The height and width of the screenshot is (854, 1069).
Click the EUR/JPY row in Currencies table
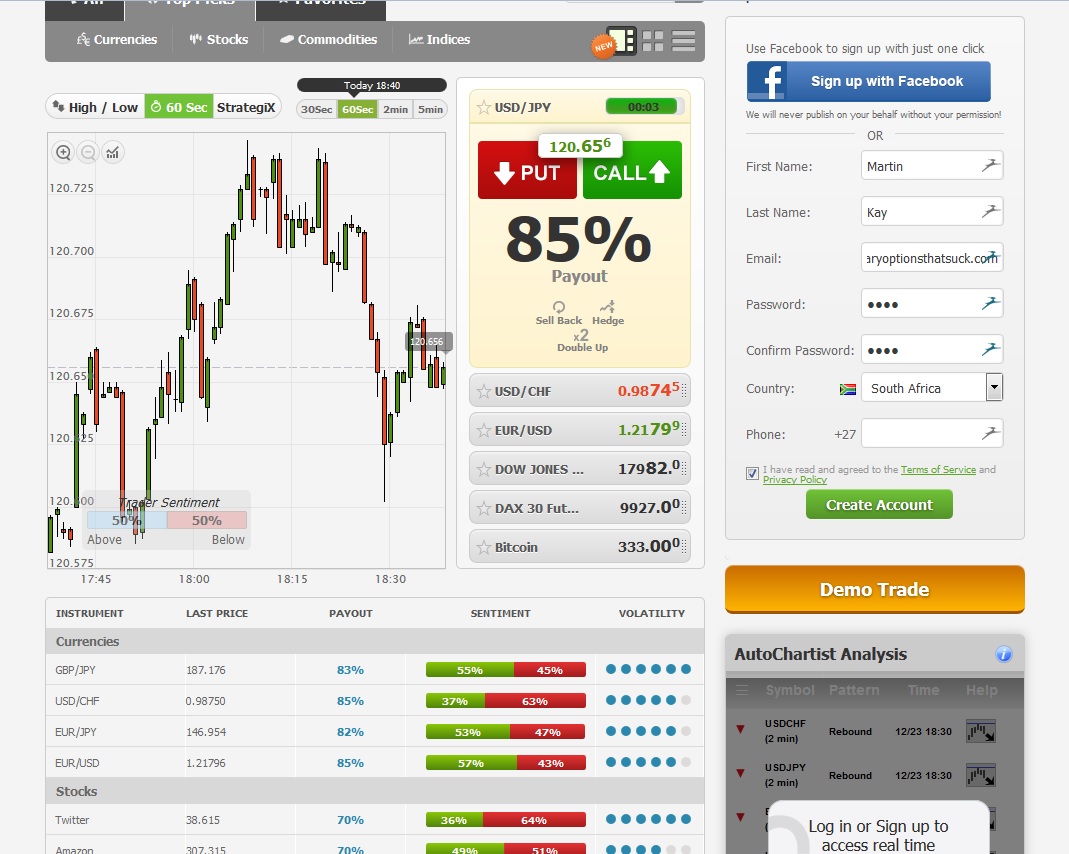[375, 732]
